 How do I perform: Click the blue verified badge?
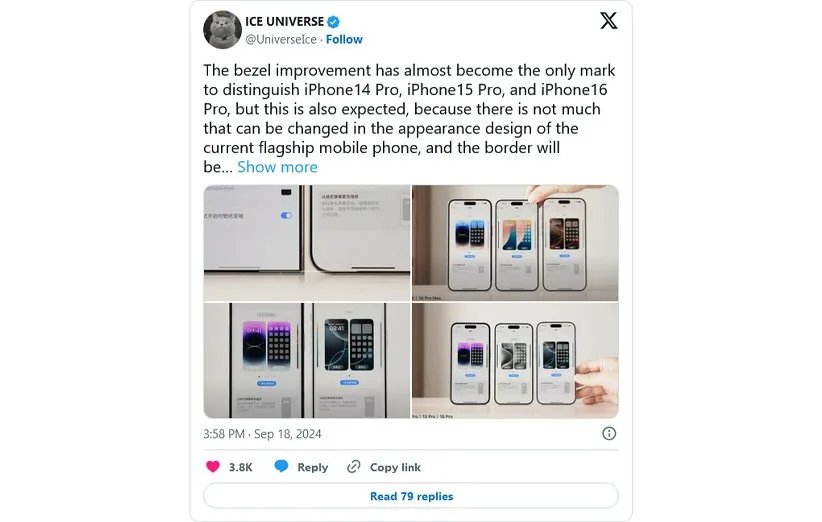tap(333, 22)
